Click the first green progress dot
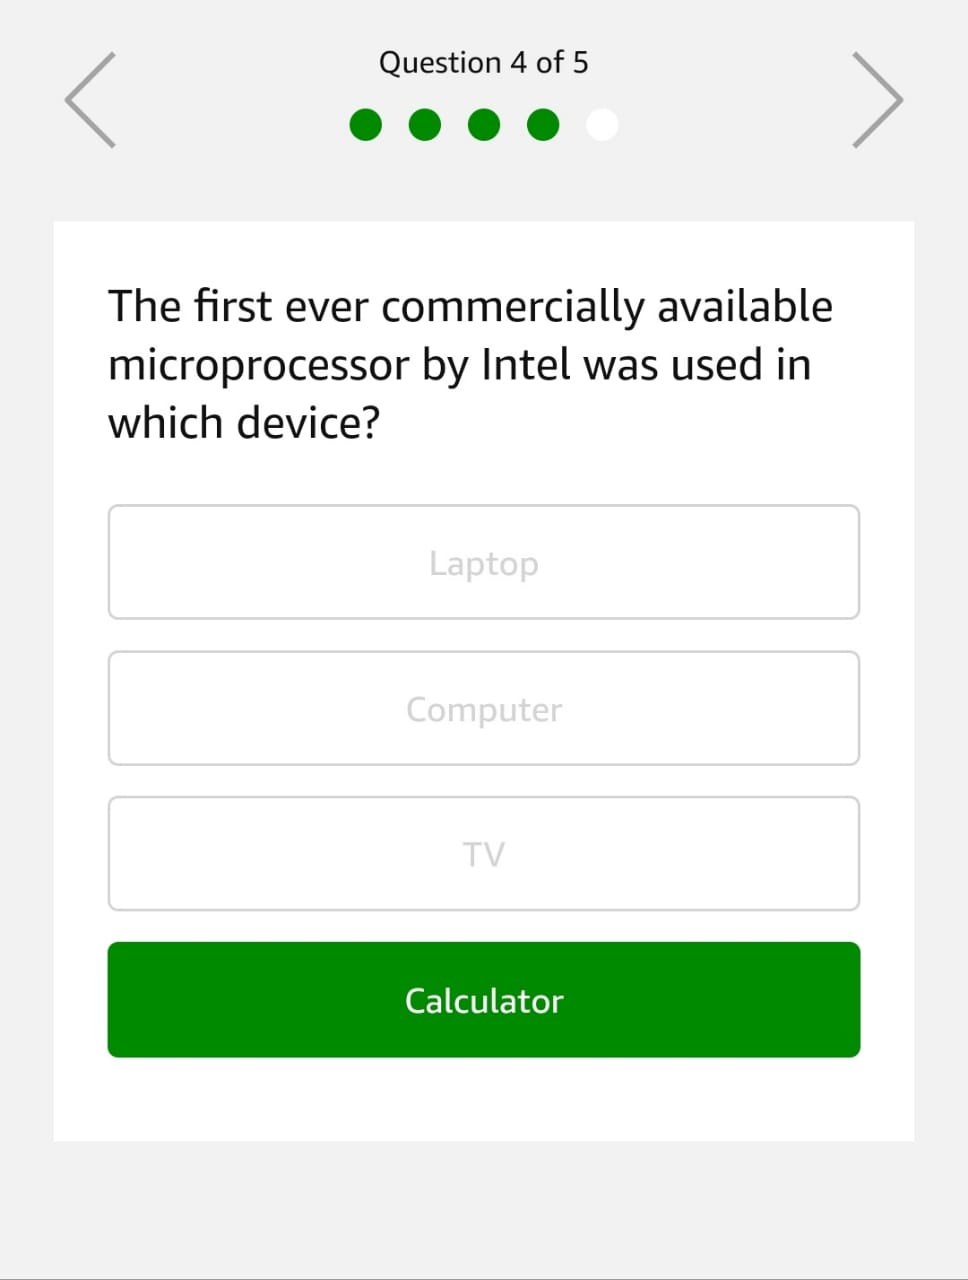Viewport: 968px width, 1280px height. tap(366, 124)
